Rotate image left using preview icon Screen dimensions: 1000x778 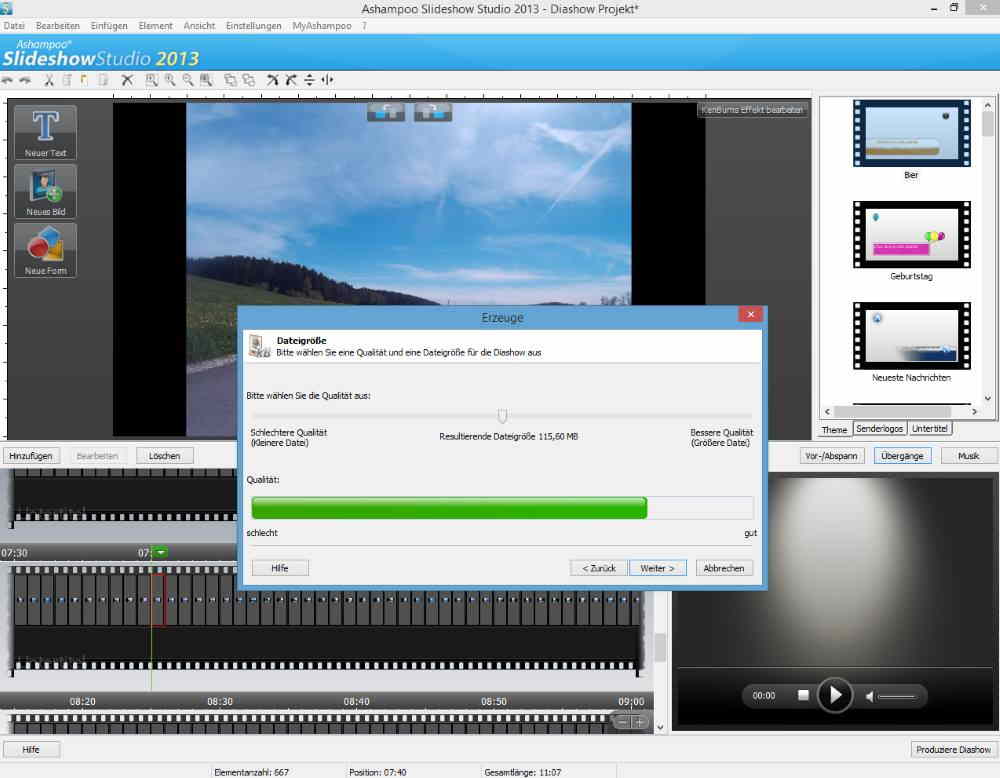click(386, 111)
